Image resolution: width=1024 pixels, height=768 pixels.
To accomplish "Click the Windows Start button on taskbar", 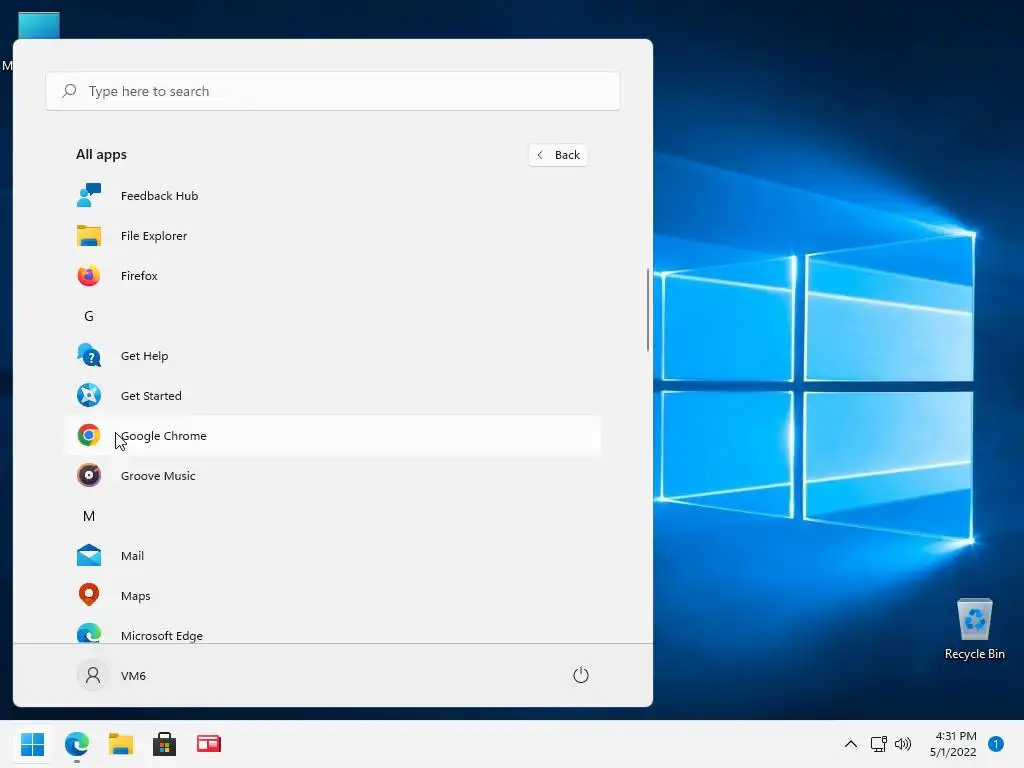I will pos(32,744).
